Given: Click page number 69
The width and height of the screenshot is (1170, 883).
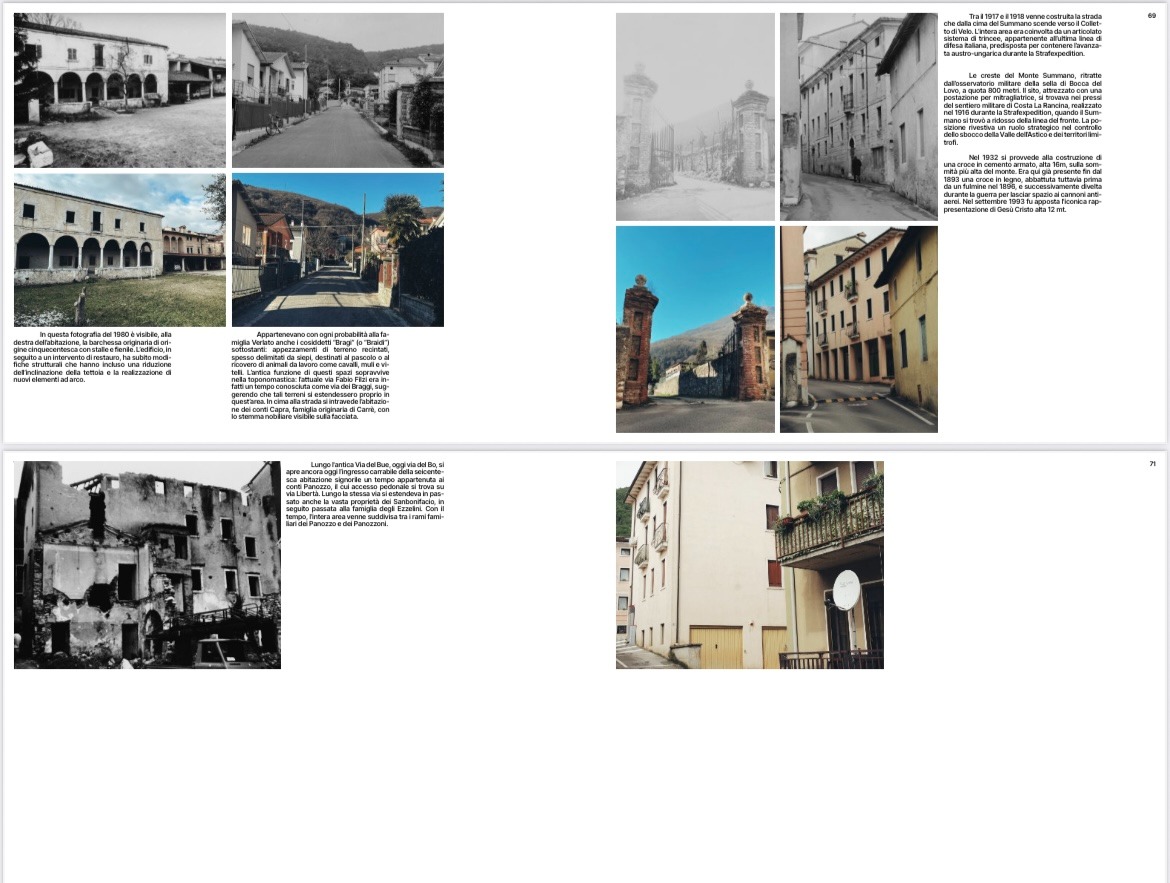Looking at the screenshot, I should (x=1151, y=15).
